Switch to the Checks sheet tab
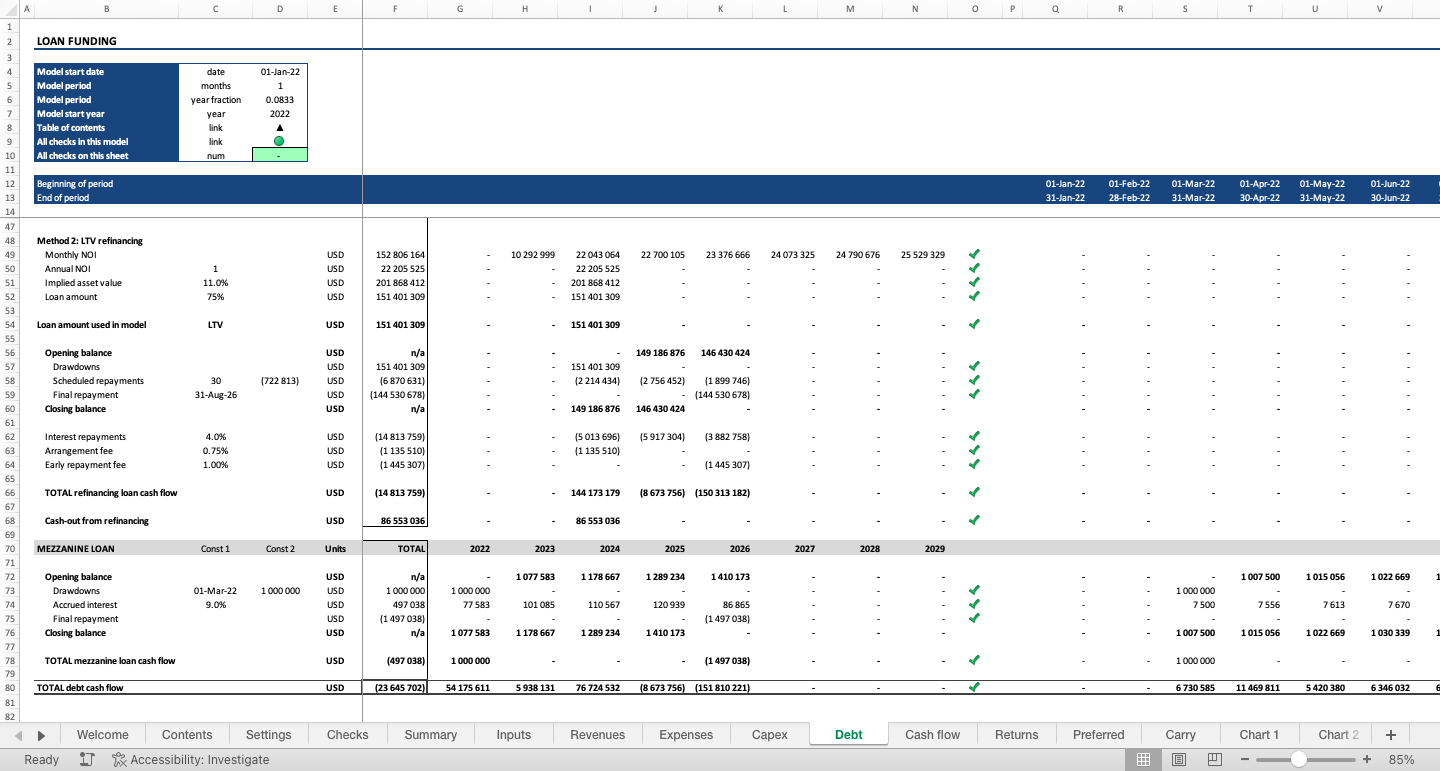The image size is (1440, 771). [347, 734]
